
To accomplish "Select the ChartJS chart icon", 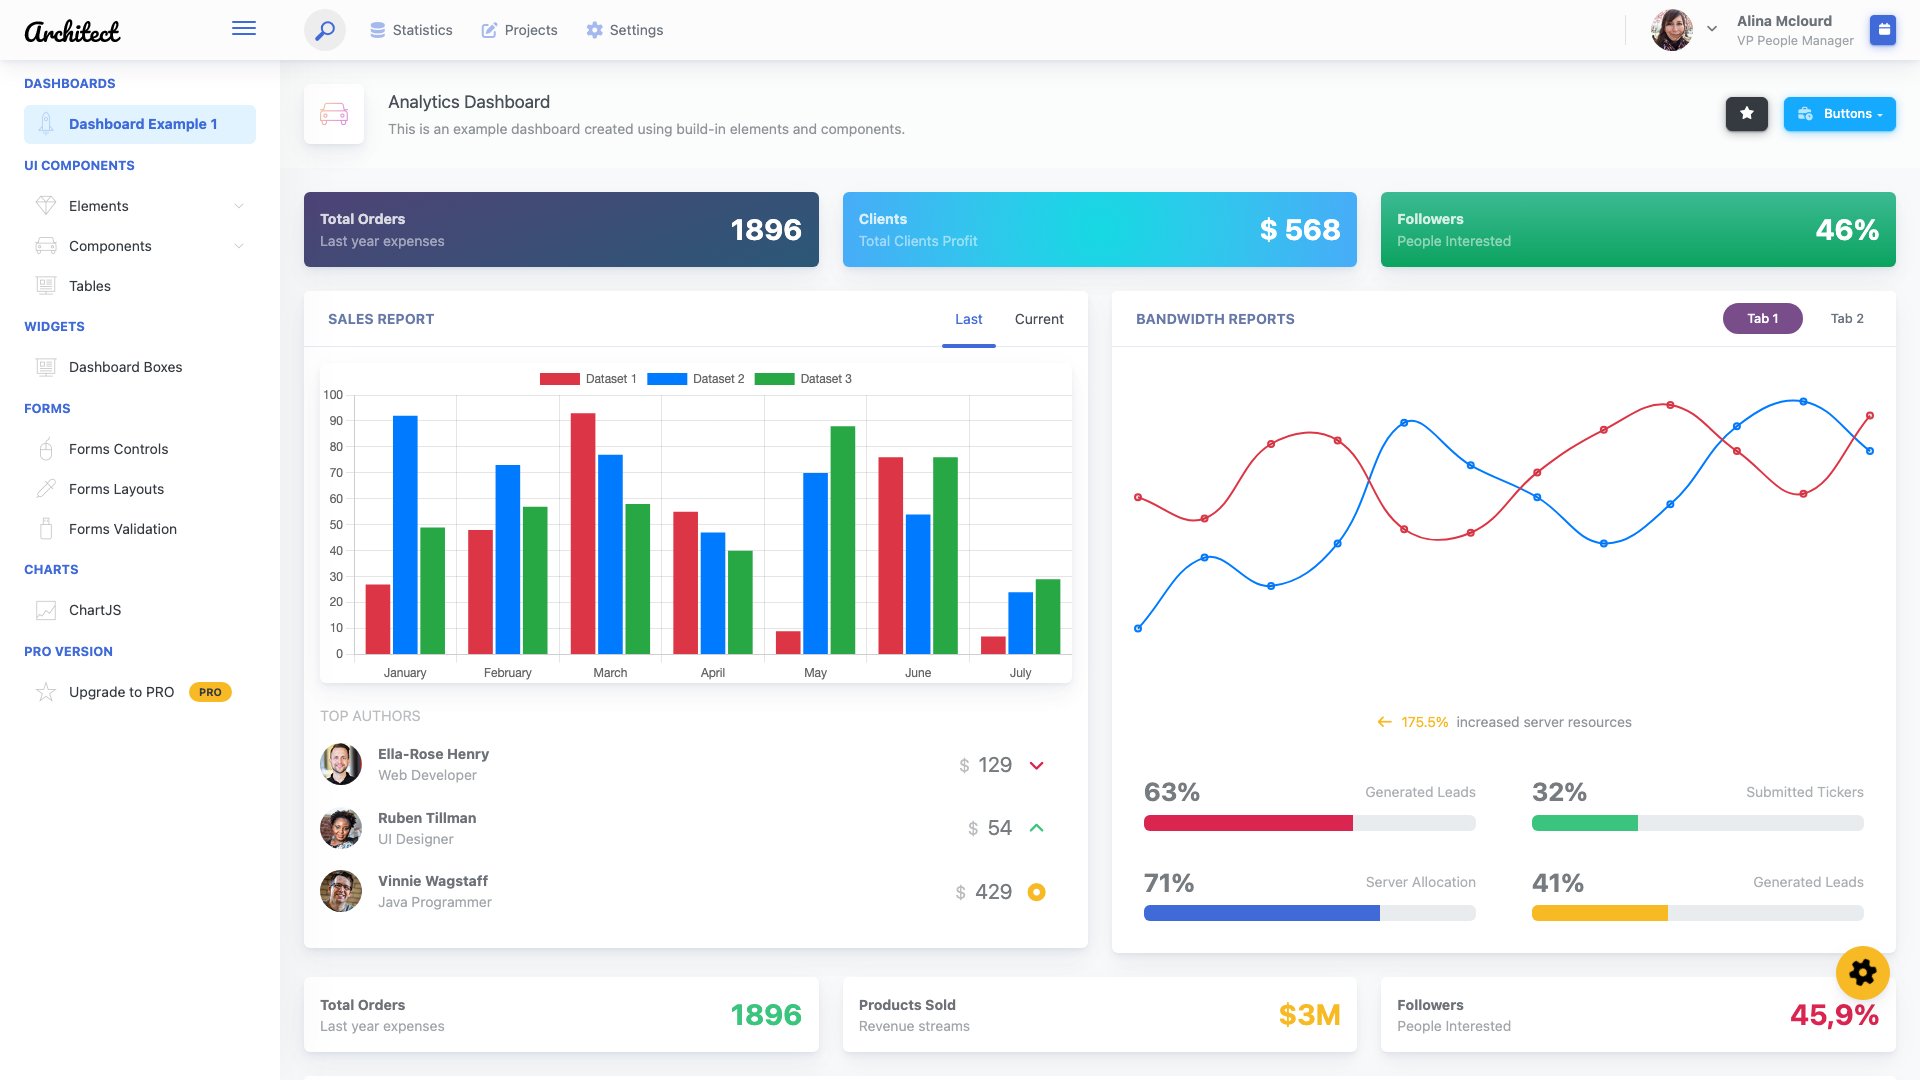I will click(46, 609).
